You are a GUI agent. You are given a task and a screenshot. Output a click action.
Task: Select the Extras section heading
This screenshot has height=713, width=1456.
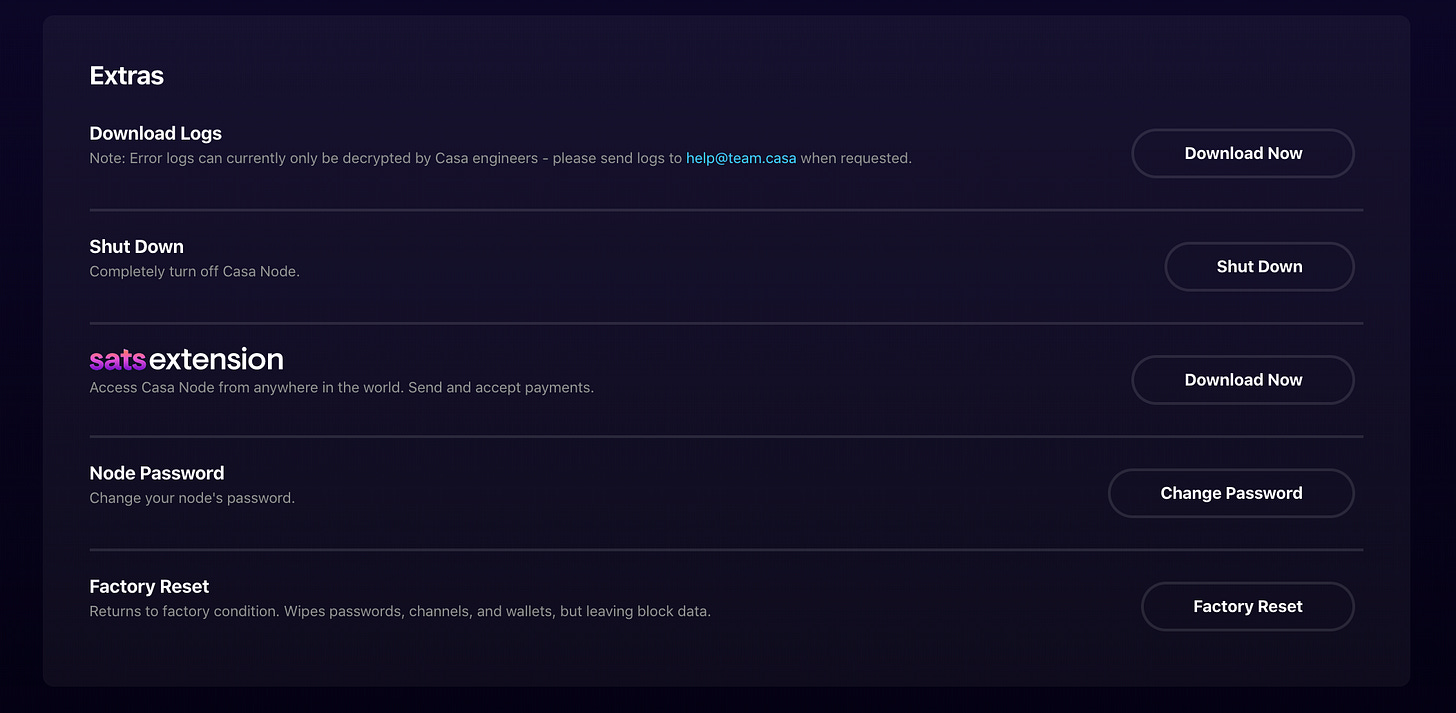pyautogui.click(x=126, y=76)
